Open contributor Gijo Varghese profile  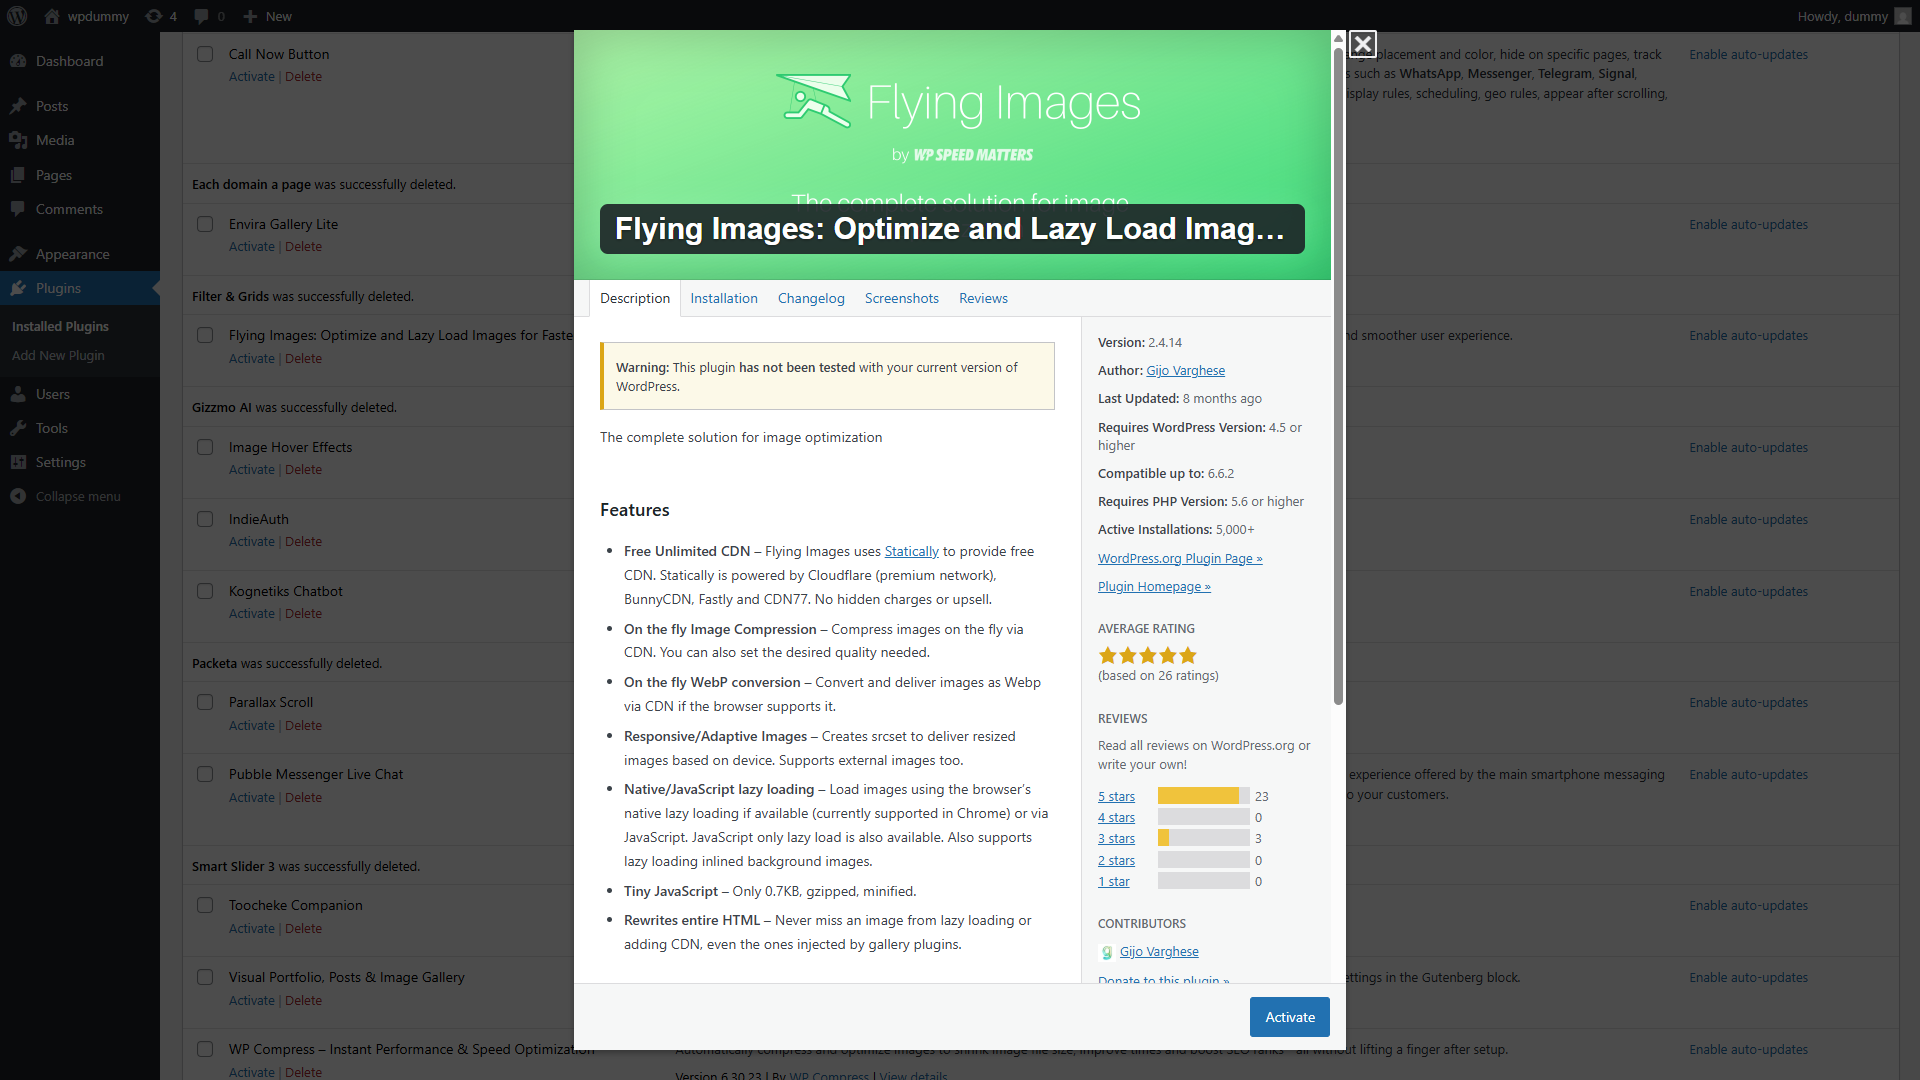(1159, 951)
